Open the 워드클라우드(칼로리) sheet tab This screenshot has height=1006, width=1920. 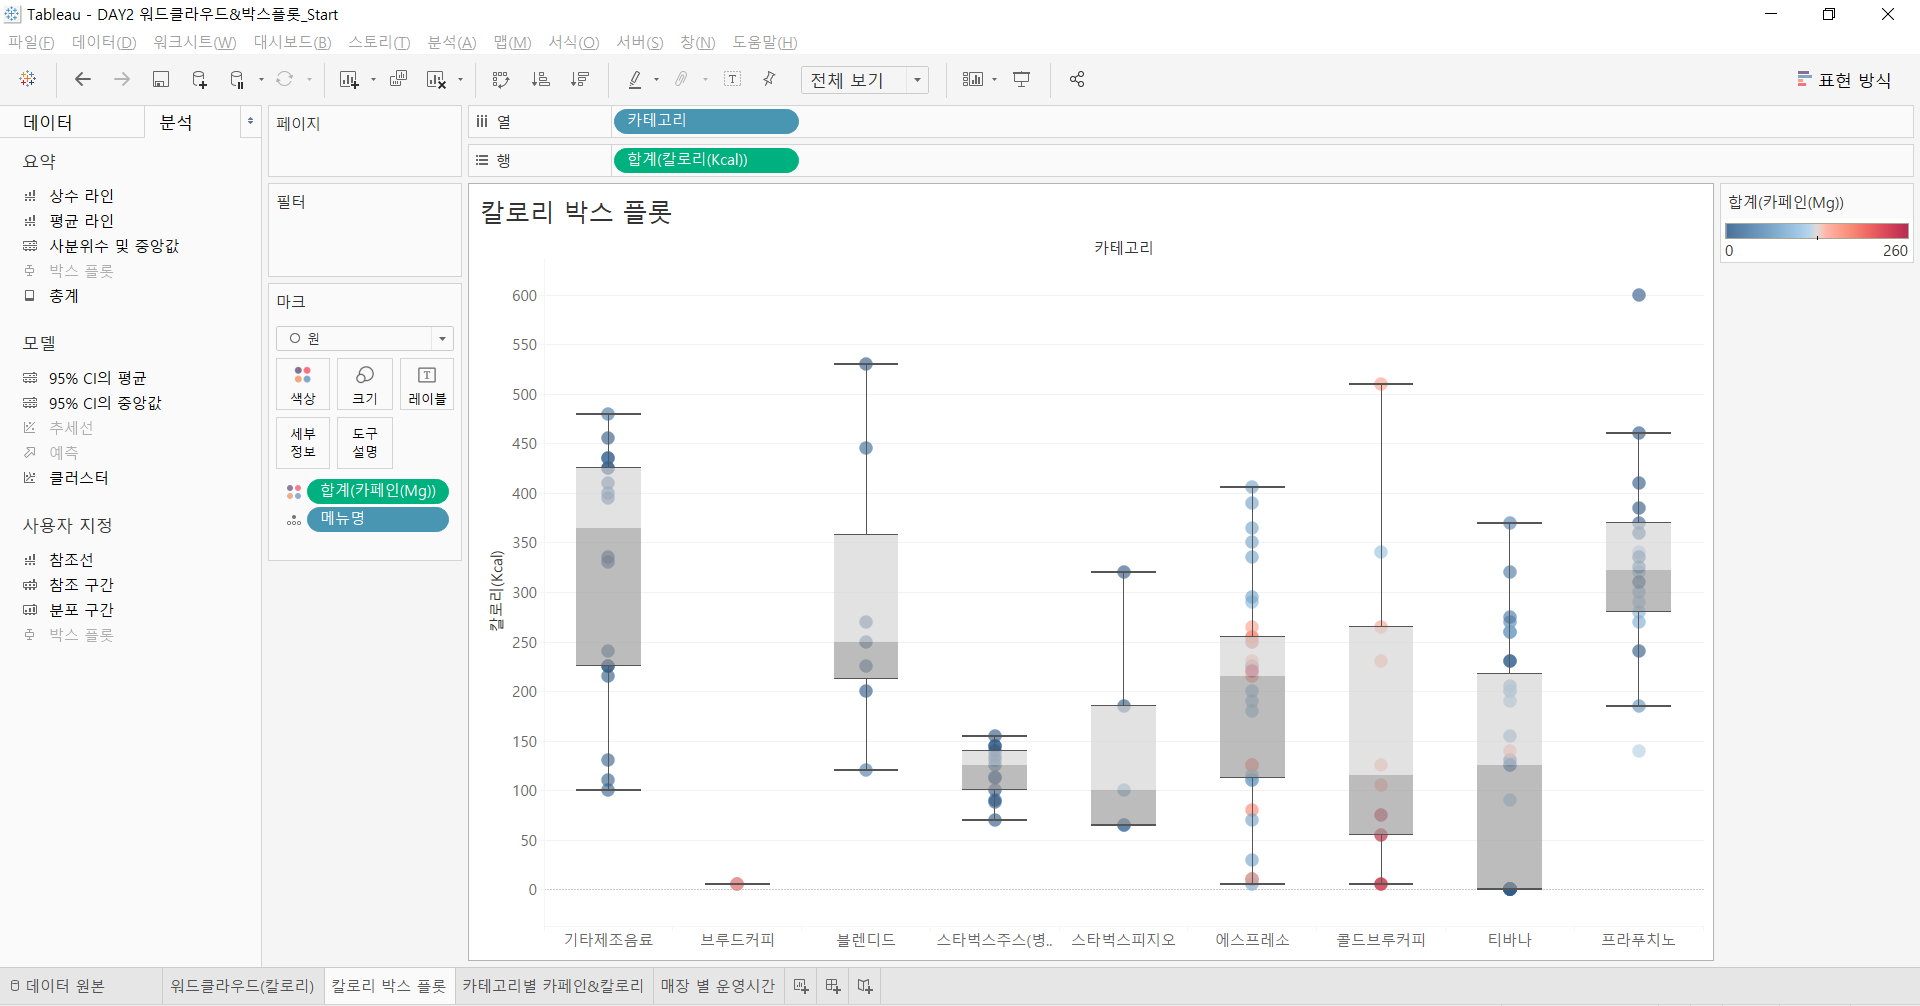click(242, 986)
